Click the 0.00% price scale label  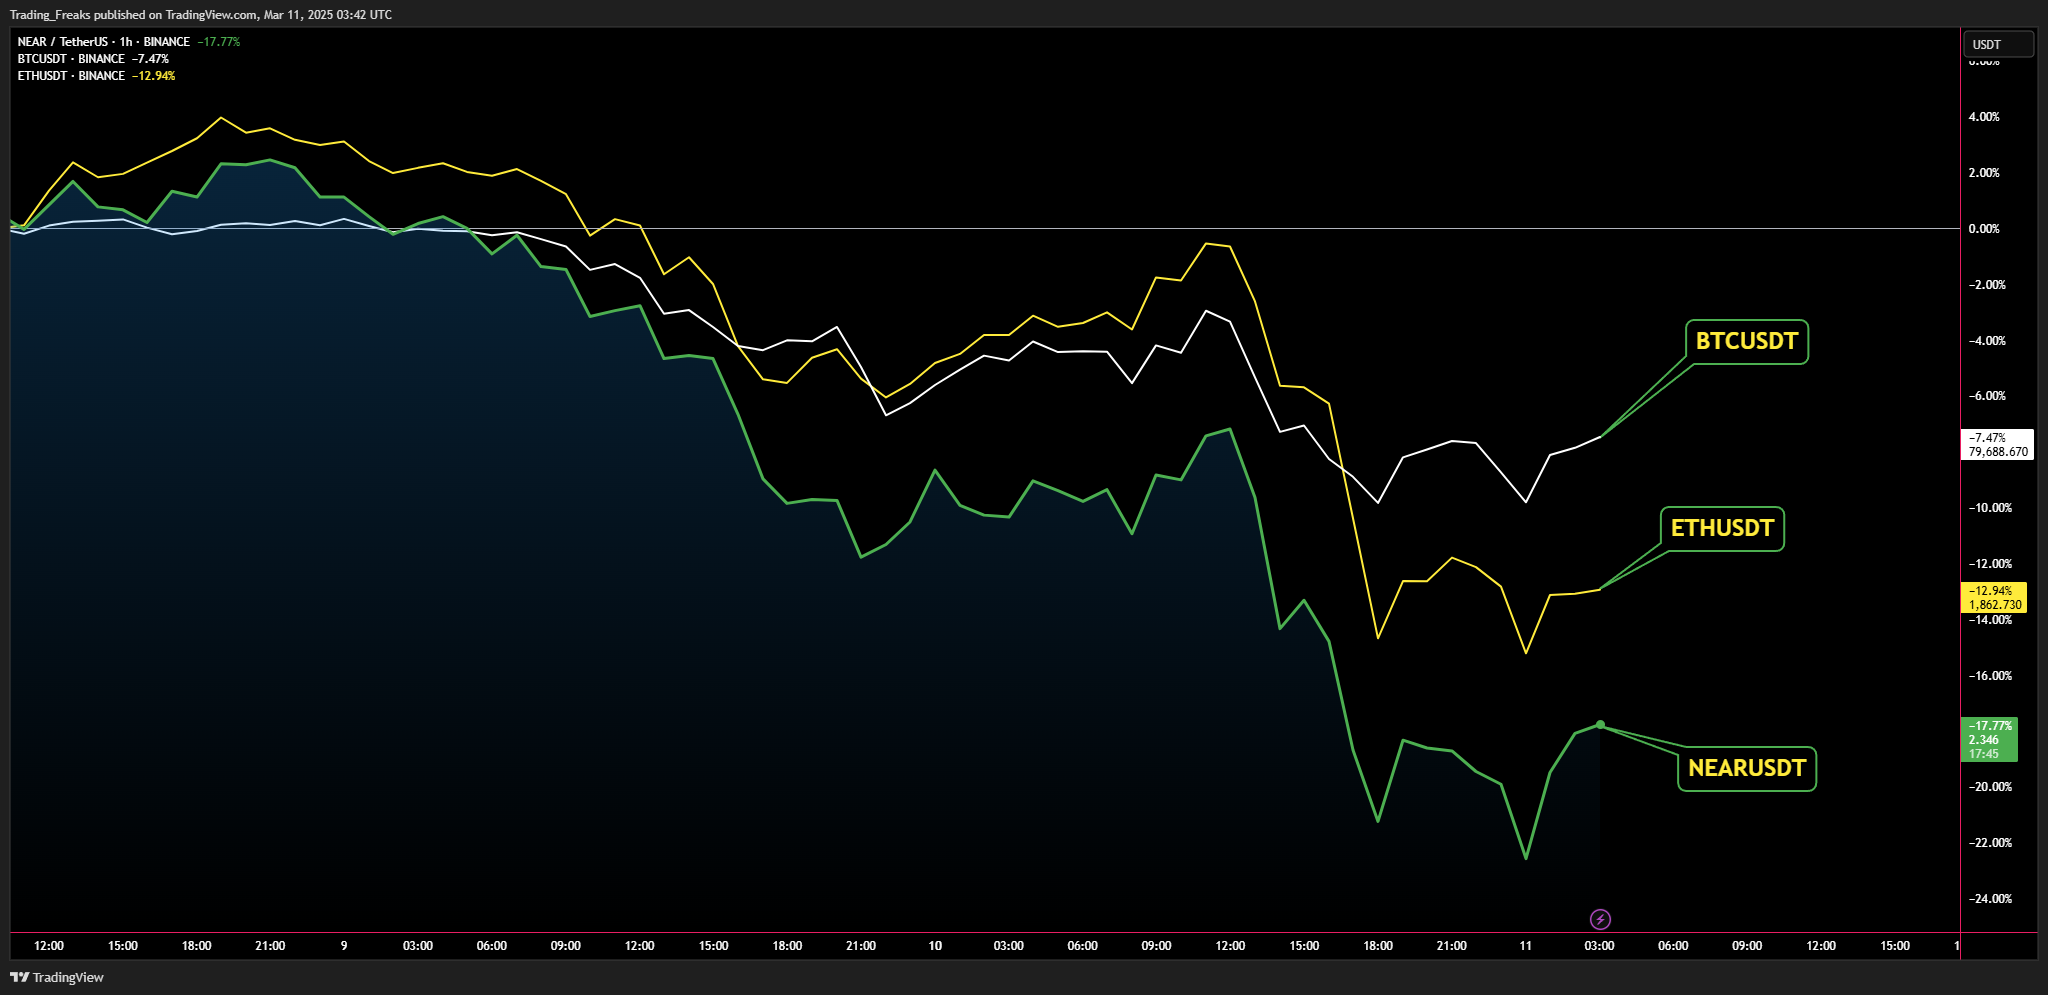[x=1984, y=229]
